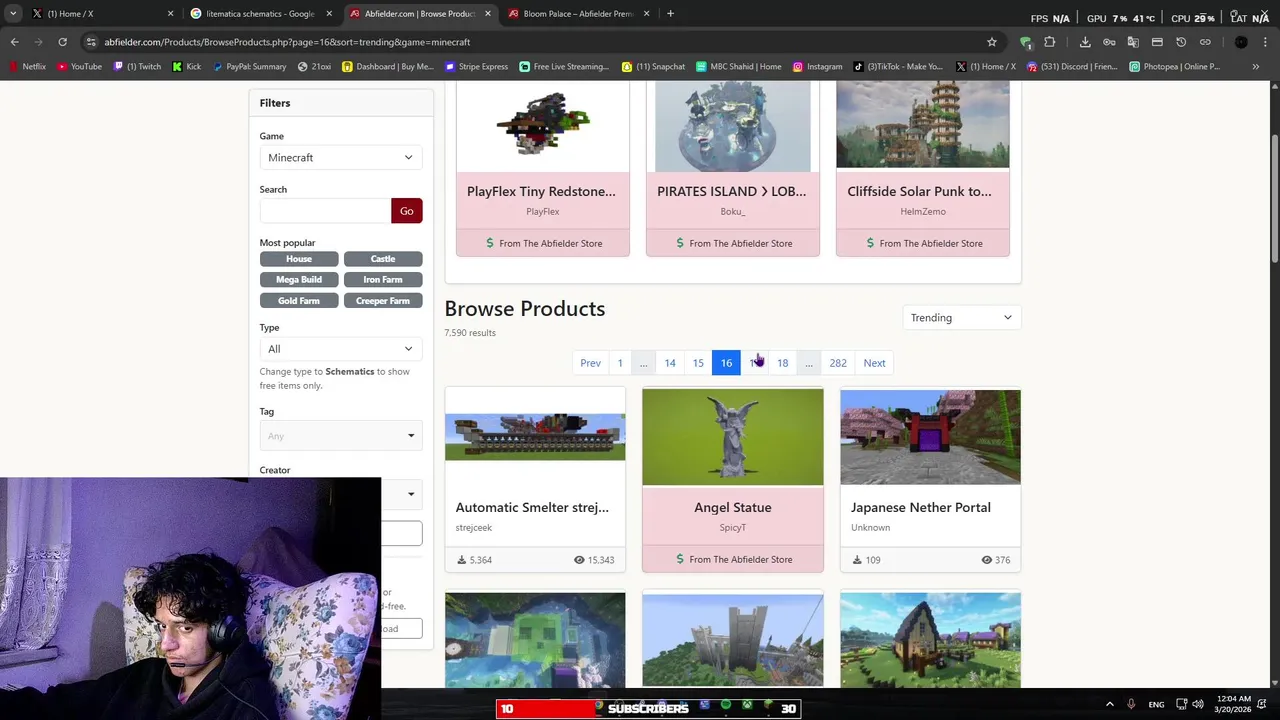Open Photopea bookmark
Screen dimensions: 1280x720
click(x=1174, y=66)
